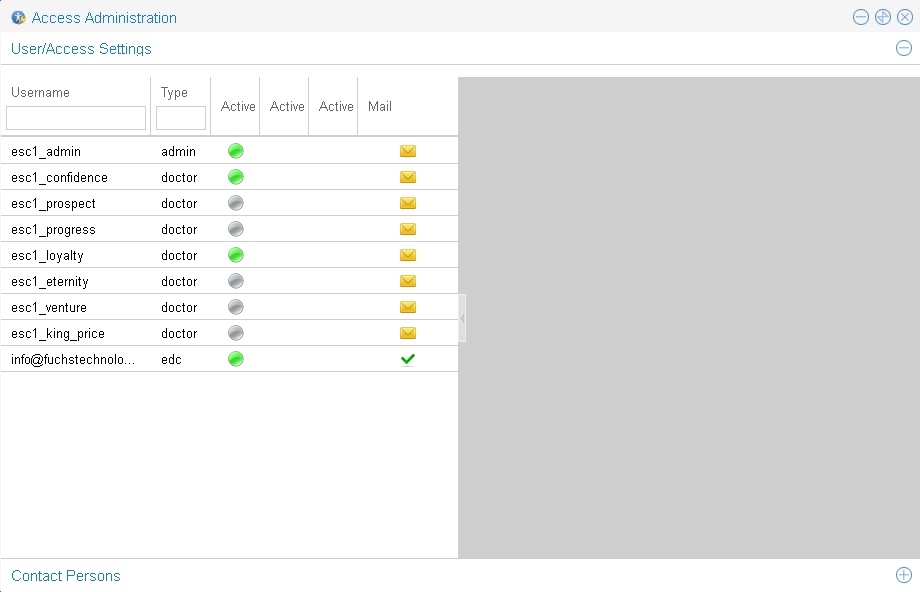This screenshot has height=592, width=920.
Task: Collapse the side panel using splitter arrow
Action: (x=462, y=318)
